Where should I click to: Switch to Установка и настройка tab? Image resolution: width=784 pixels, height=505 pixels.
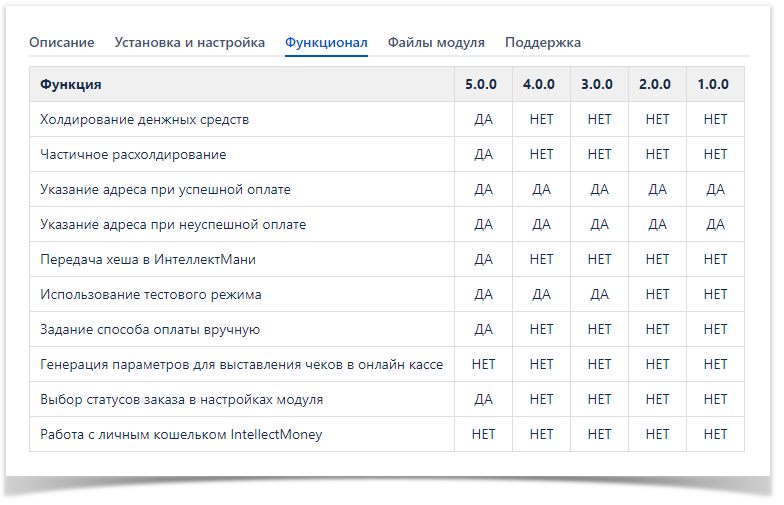coord(189,43)
